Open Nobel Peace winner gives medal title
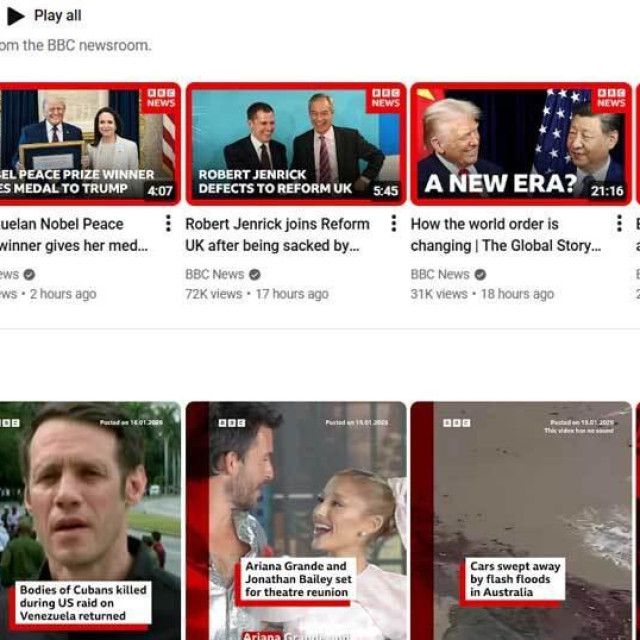The height and width of the screenshot is (640, 640). 74,235
